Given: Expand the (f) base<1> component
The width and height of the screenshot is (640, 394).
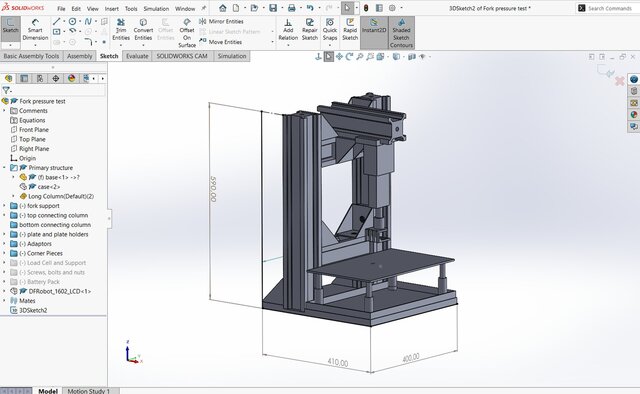Looking at the screenshot, I should 13,177.
